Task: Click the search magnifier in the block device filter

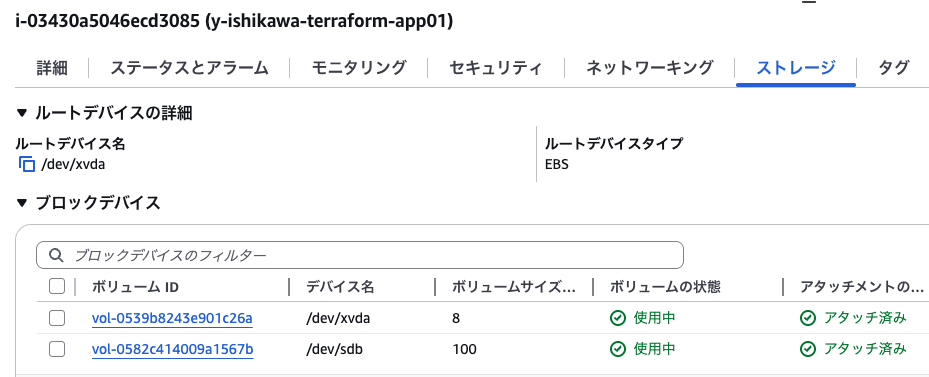Action: pyautogui.click(x=56, y=255)
